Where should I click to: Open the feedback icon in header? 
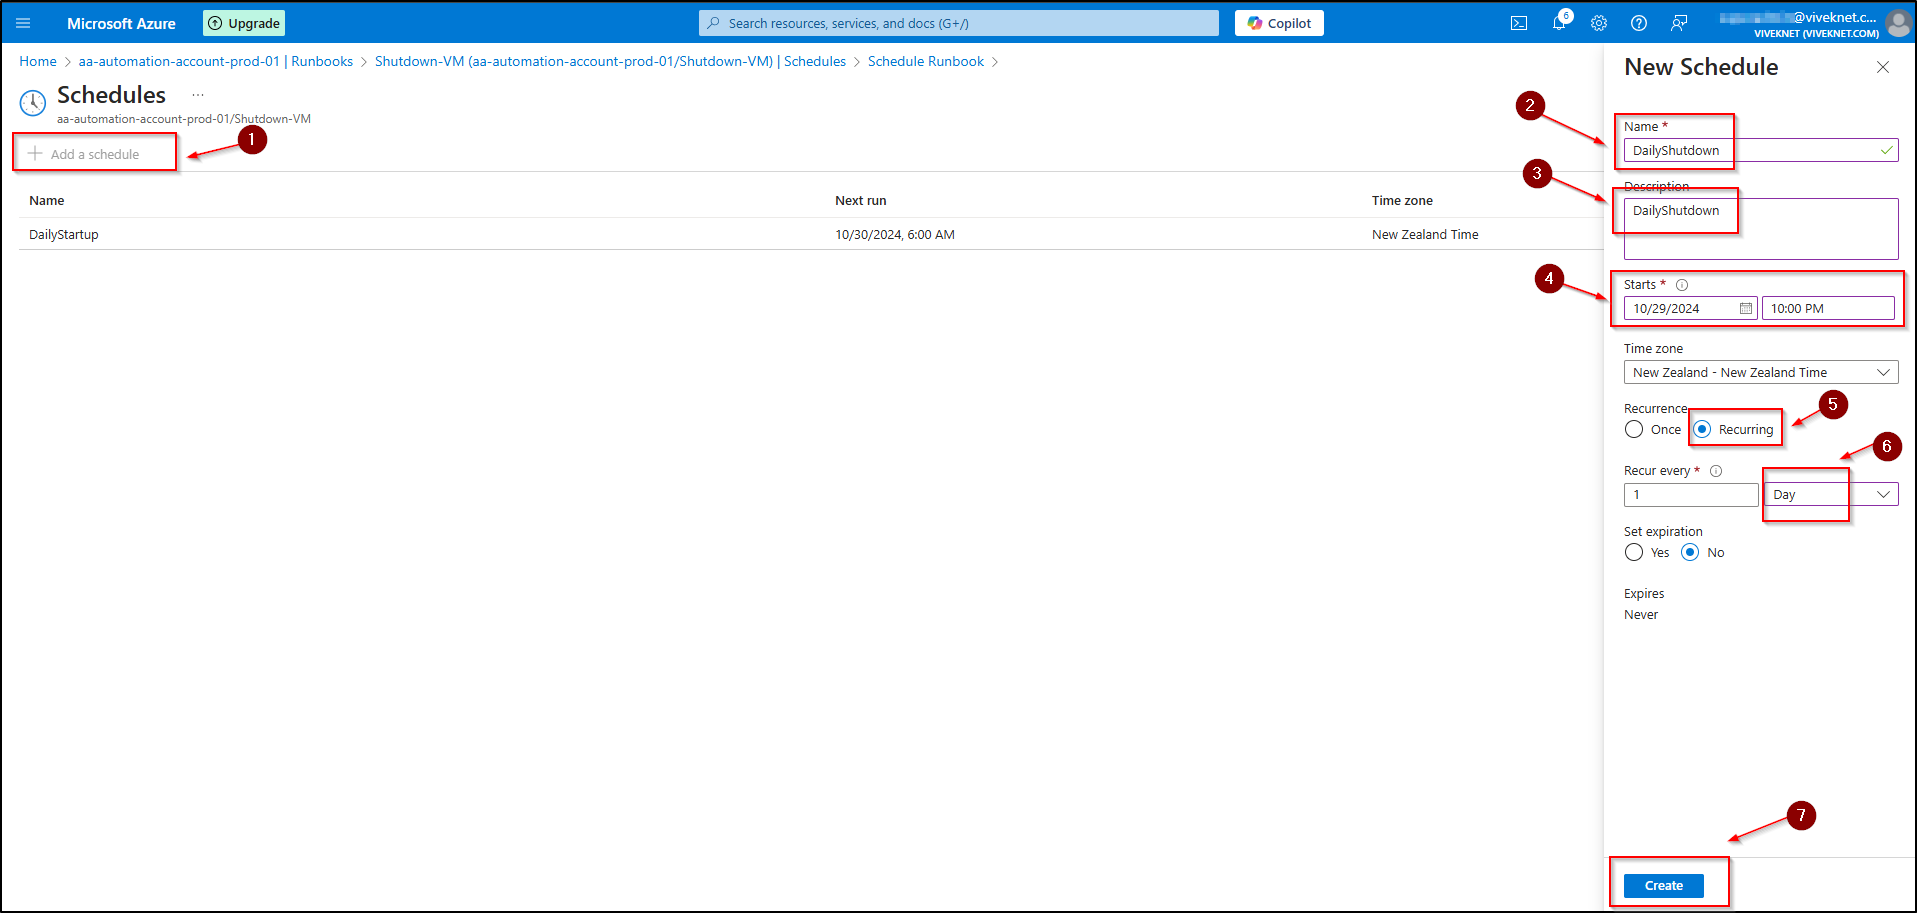click(x=1679, y=23)
